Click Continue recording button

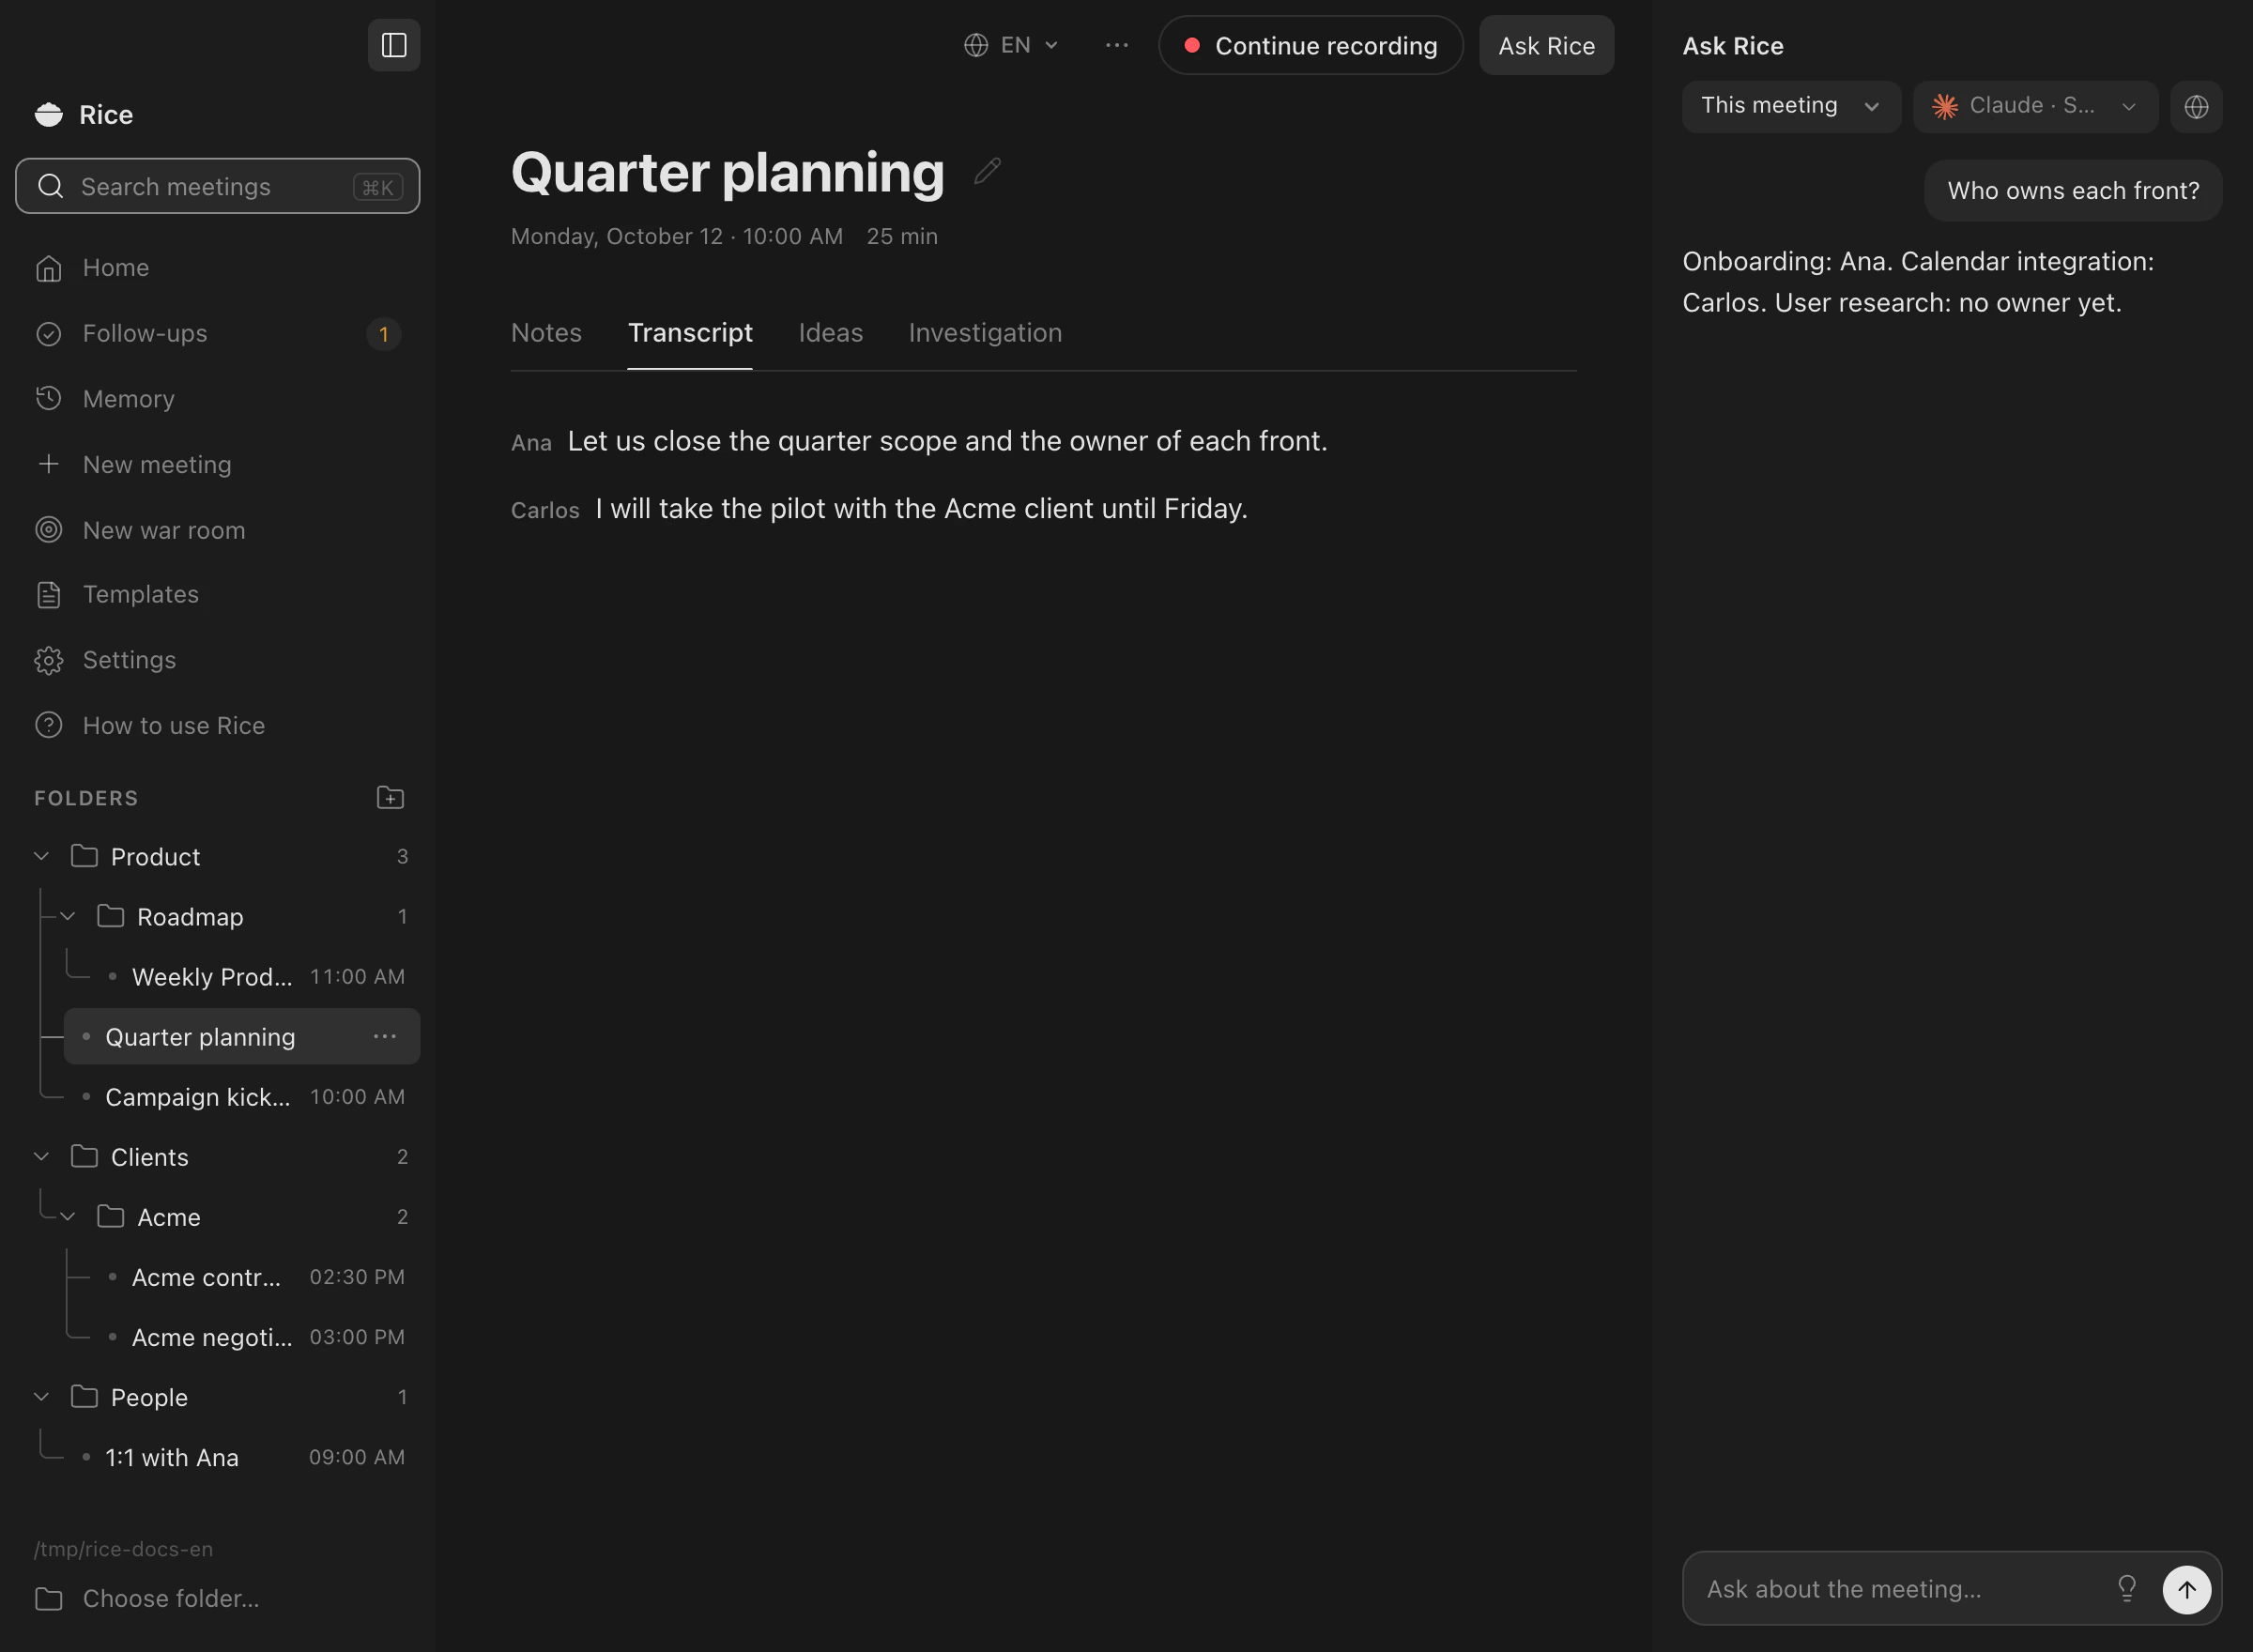(1311, 45)
